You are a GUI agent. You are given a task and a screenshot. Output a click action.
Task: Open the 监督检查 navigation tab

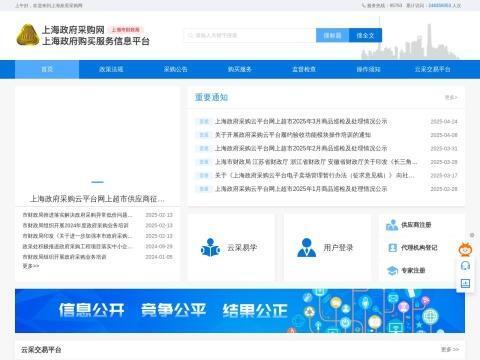(304, 69)
